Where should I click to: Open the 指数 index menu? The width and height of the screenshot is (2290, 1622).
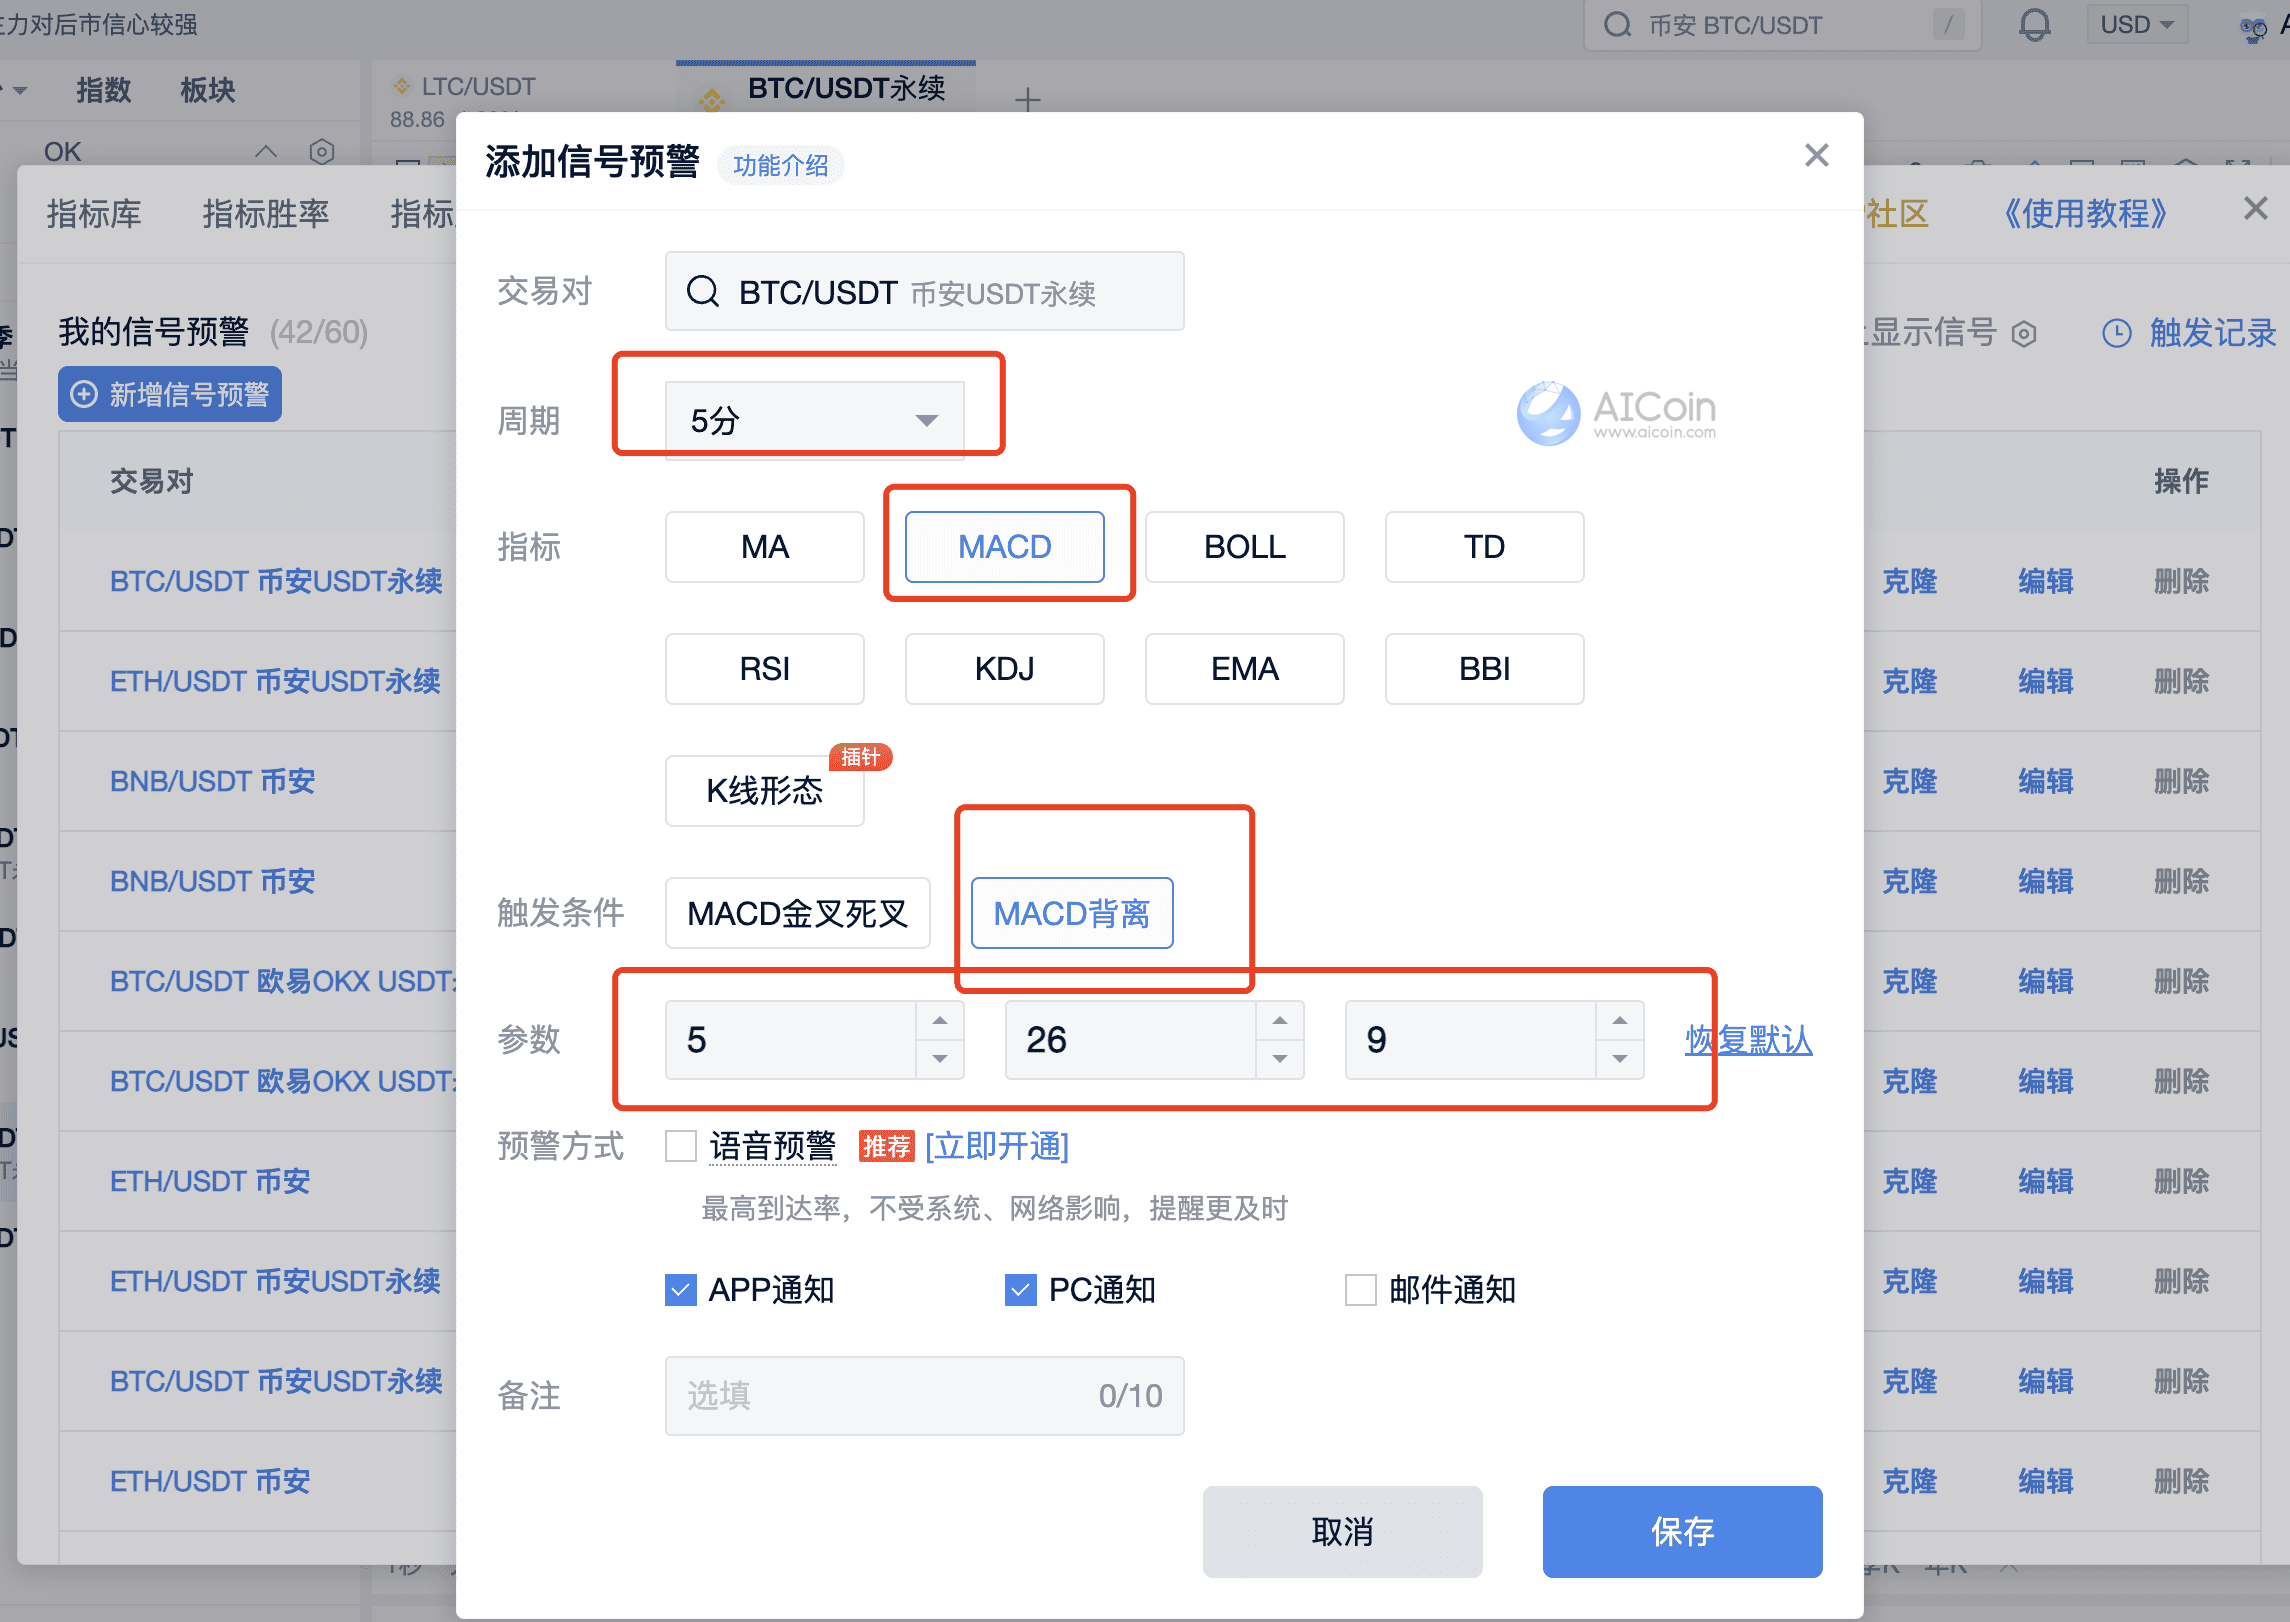click(x=104, y=90)
